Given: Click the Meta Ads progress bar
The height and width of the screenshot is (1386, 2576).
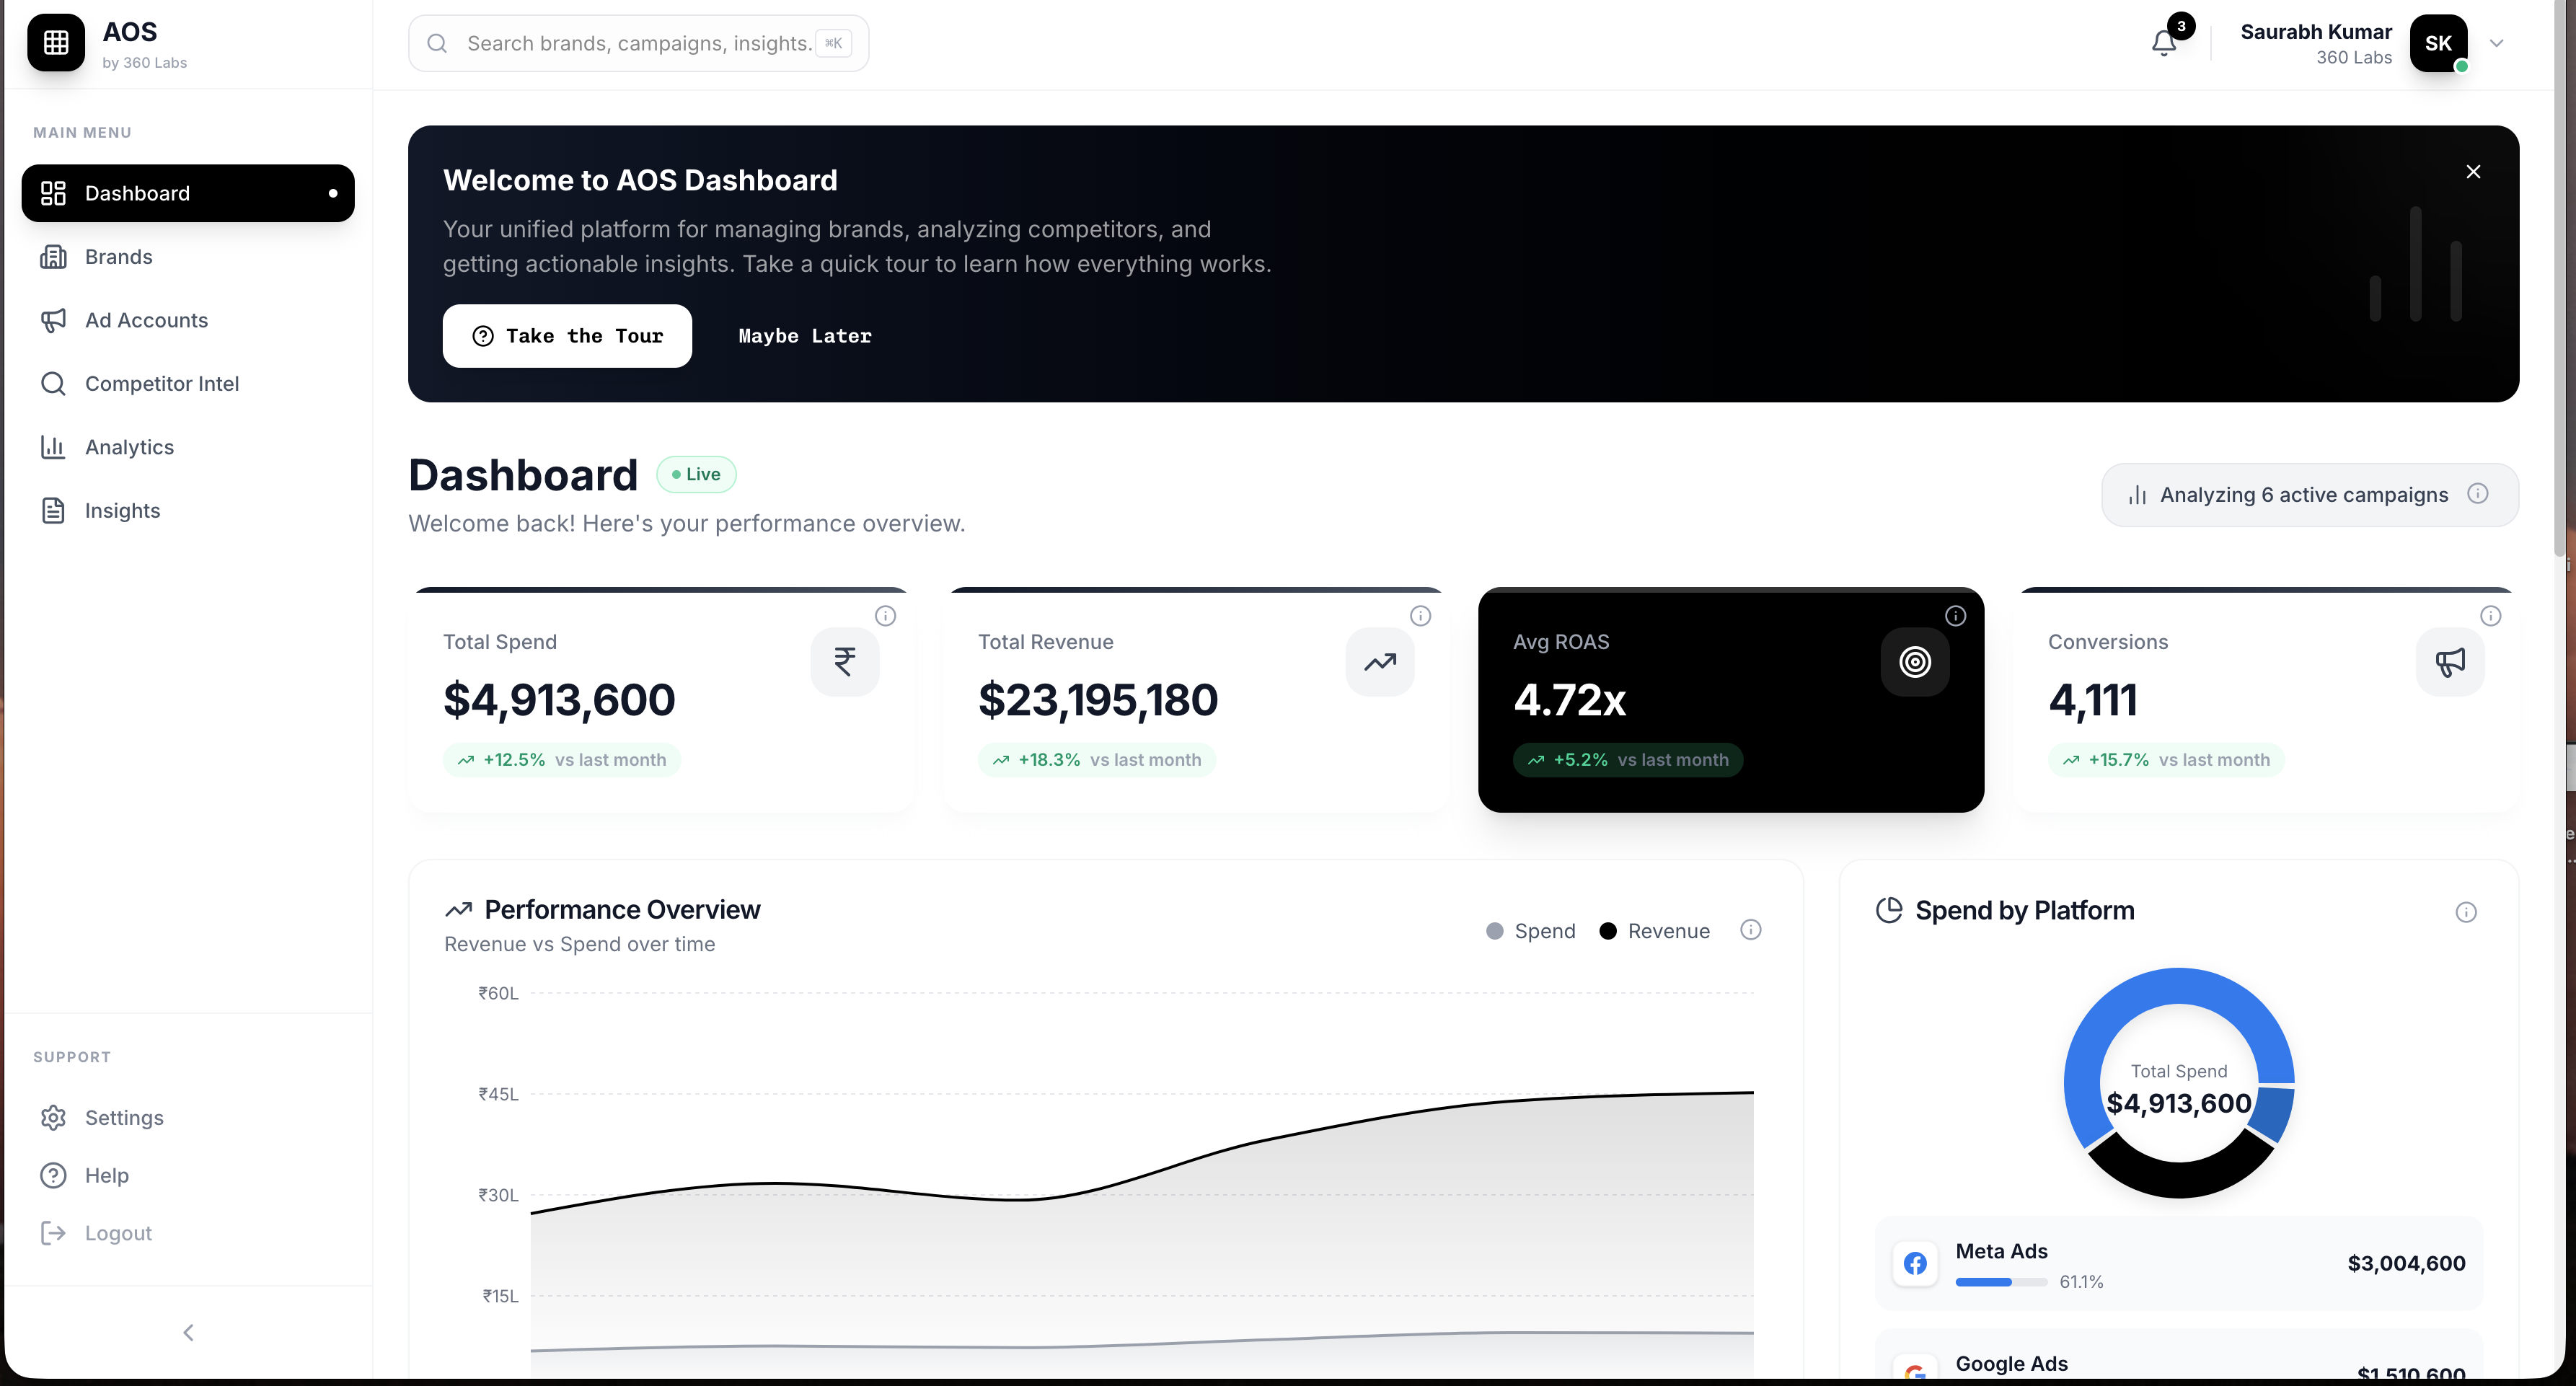Looking at the screenshot, I should pos(2001,1282).
